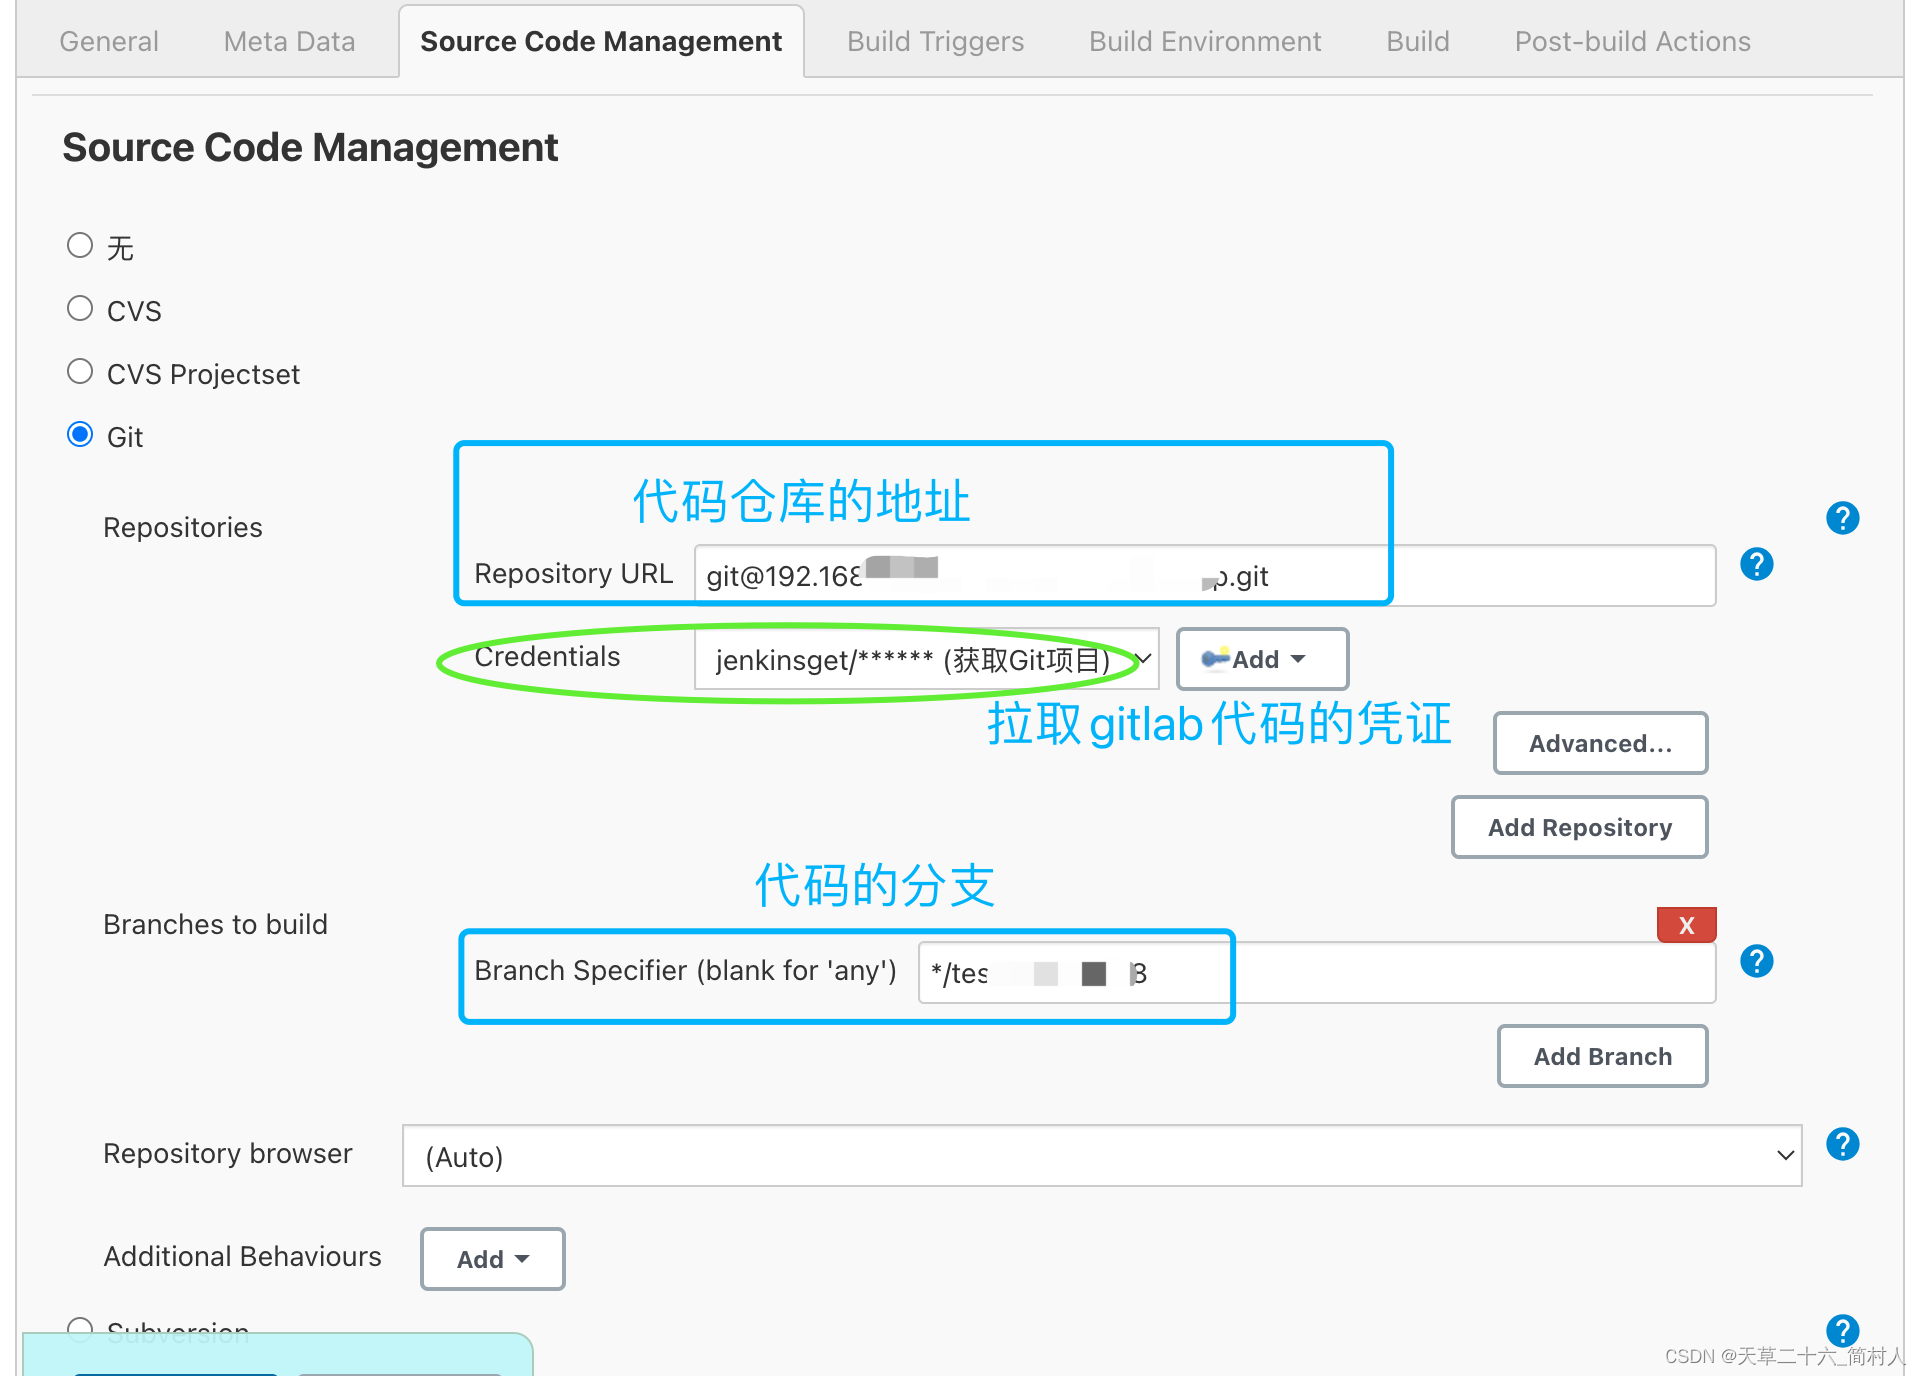This screenshot has width=1922, height=1376.
Task: Open help for the Repositories section
Action: pyautogui.click(x=1842, y=518)
